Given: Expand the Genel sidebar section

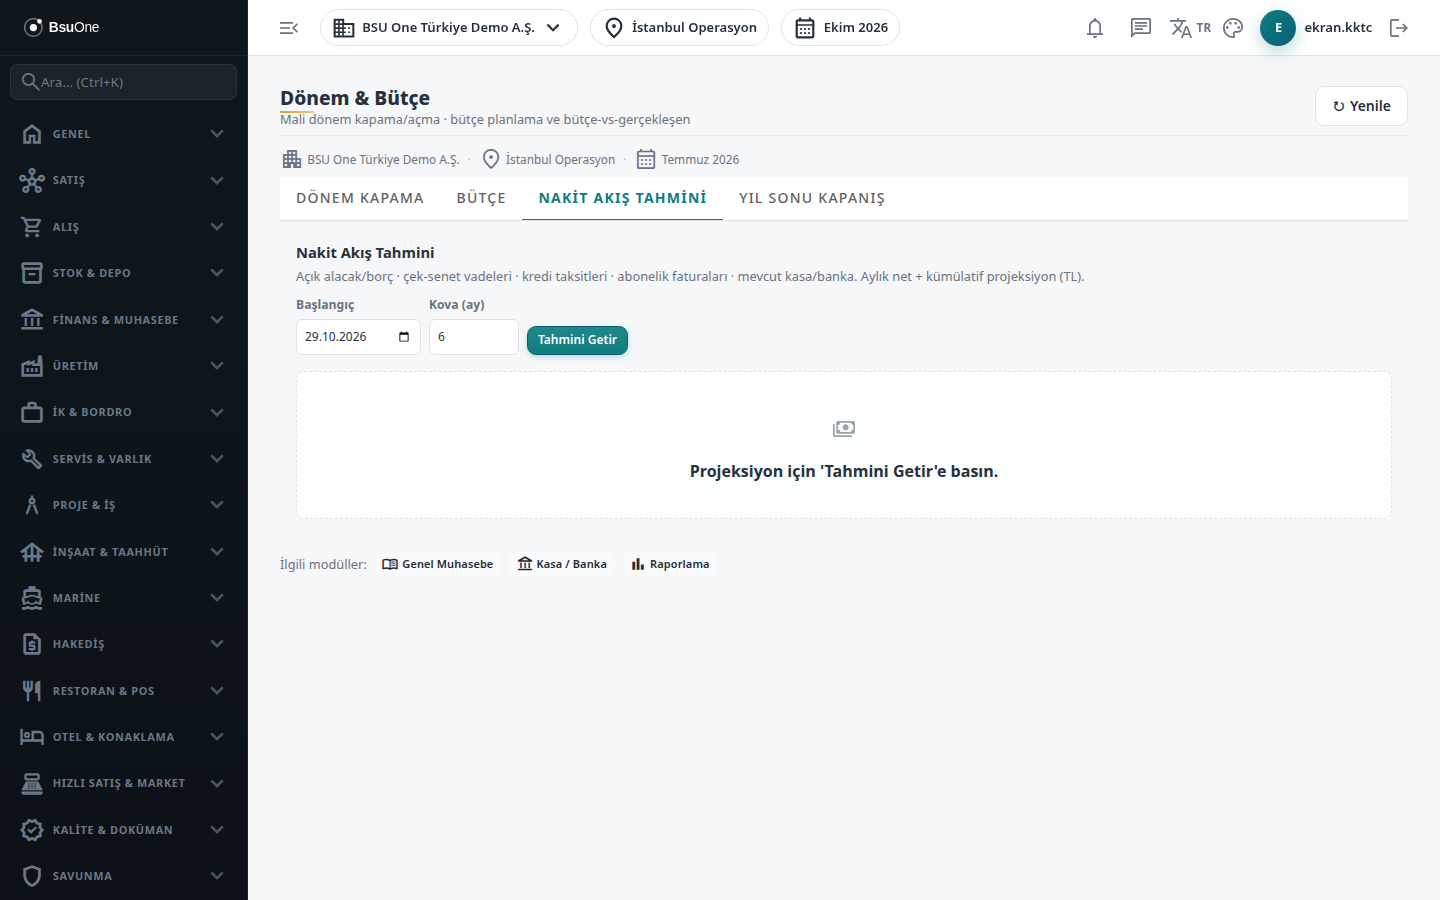Looking at the screenshot, I should (x=124, y=134).
